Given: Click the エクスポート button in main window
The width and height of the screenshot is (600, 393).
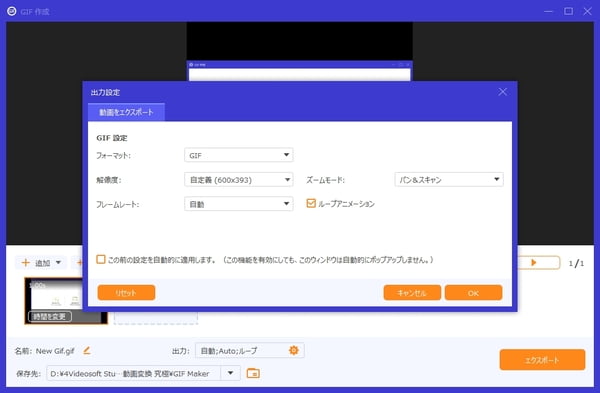Looking at the screenshot, I should pos(542,360).
